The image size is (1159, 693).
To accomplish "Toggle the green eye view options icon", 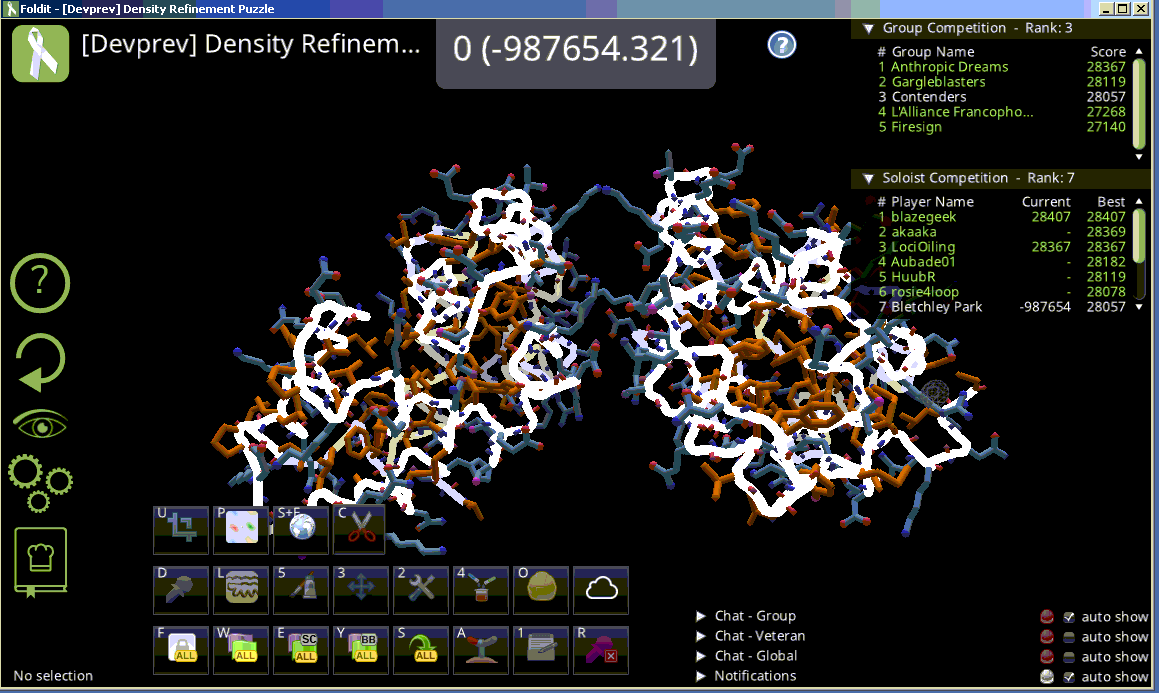I will pyautogui.click(x=40, y=424).
